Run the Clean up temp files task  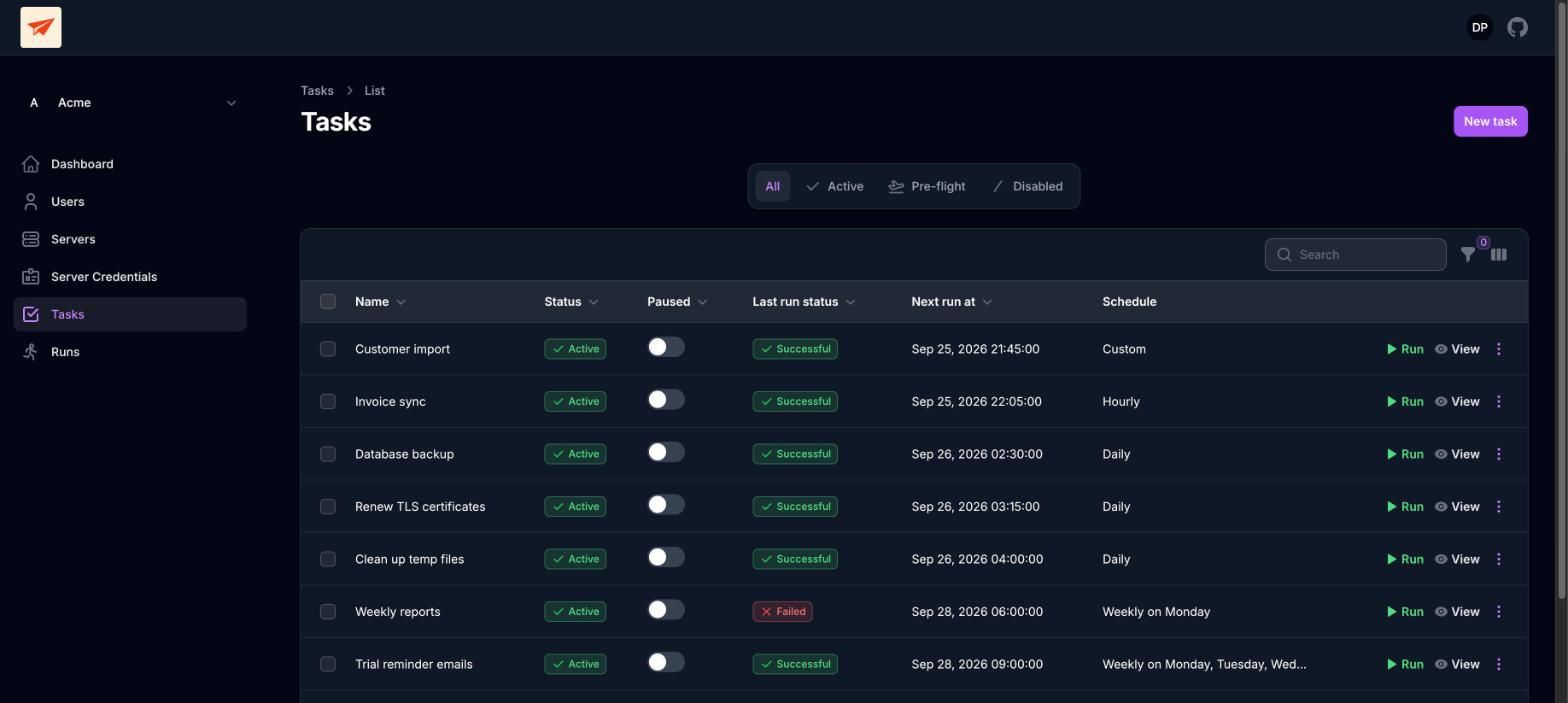(x=1405, y=559)
